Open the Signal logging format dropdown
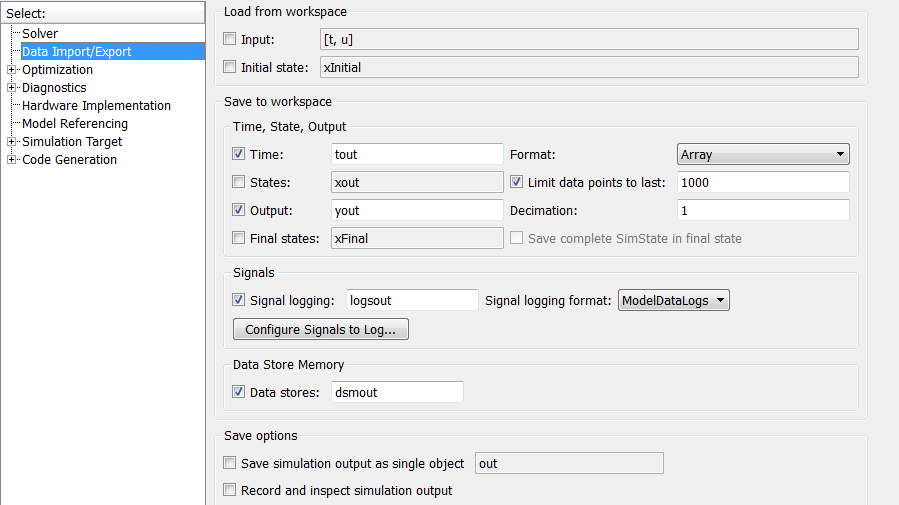899x505 pixels. (674, 300)
